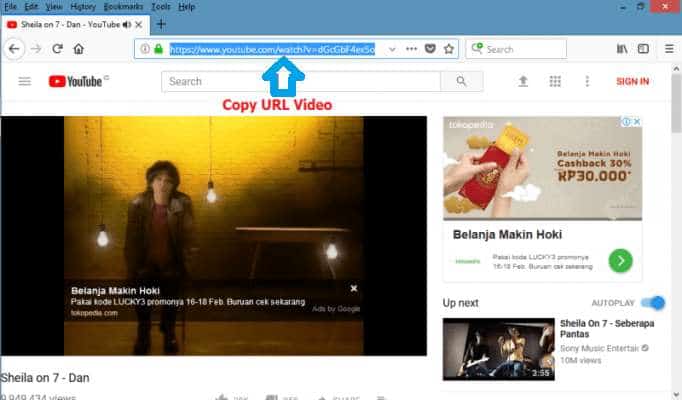The height and width of the screenshot is (400, 682).
Task: Mute tab via speaker icon
Action: [x=127, y=25]
